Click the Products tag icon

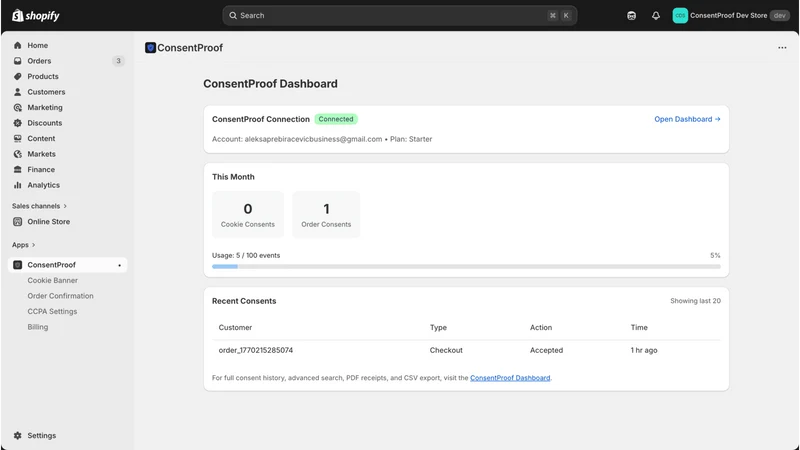(x=17, y=77)
